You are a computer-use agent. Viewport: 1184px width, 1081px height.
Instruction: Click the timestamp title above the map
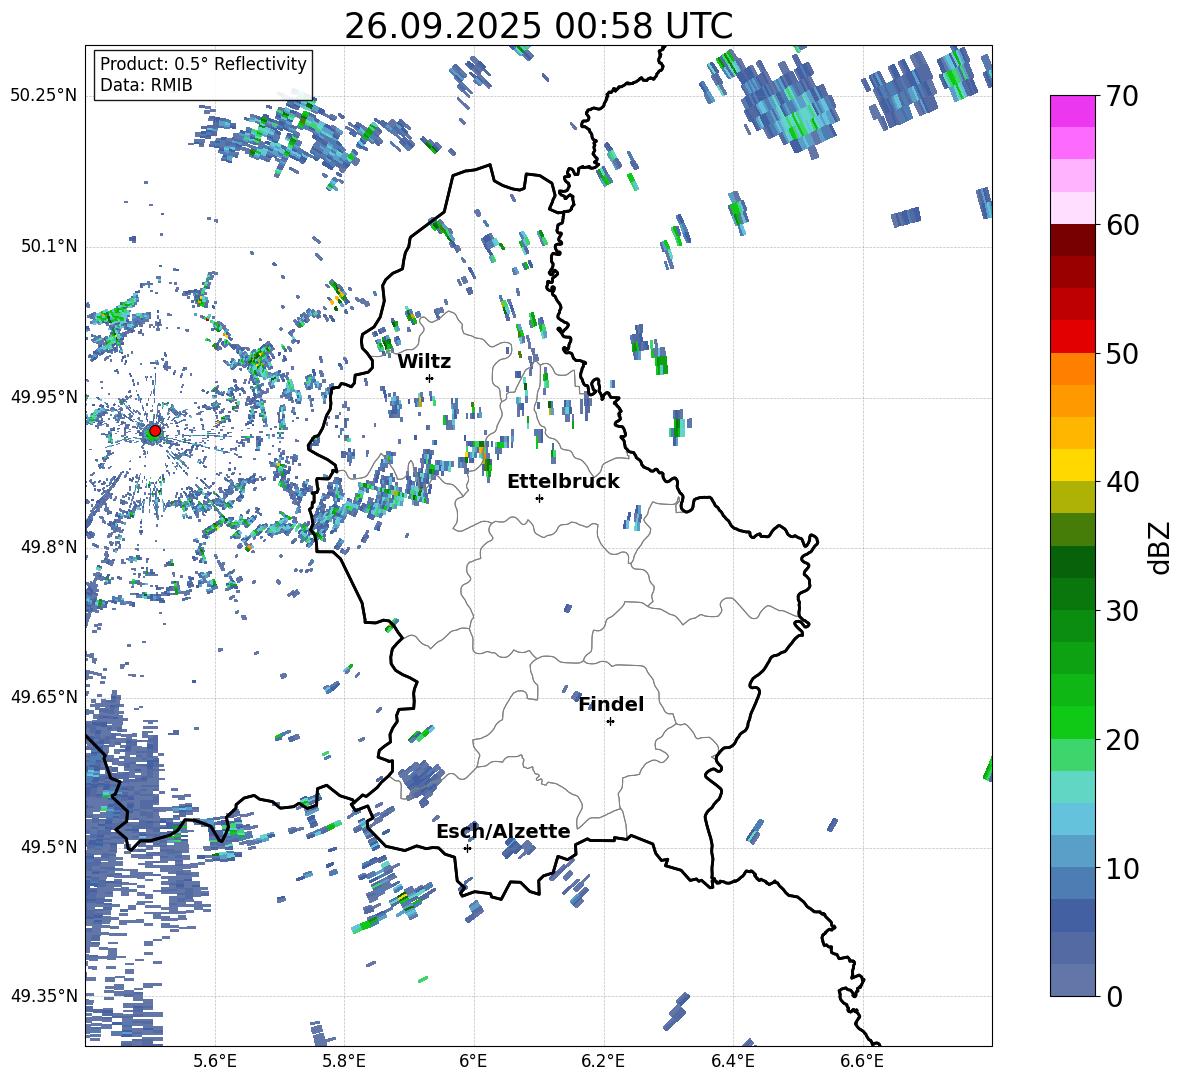[538, 27]
